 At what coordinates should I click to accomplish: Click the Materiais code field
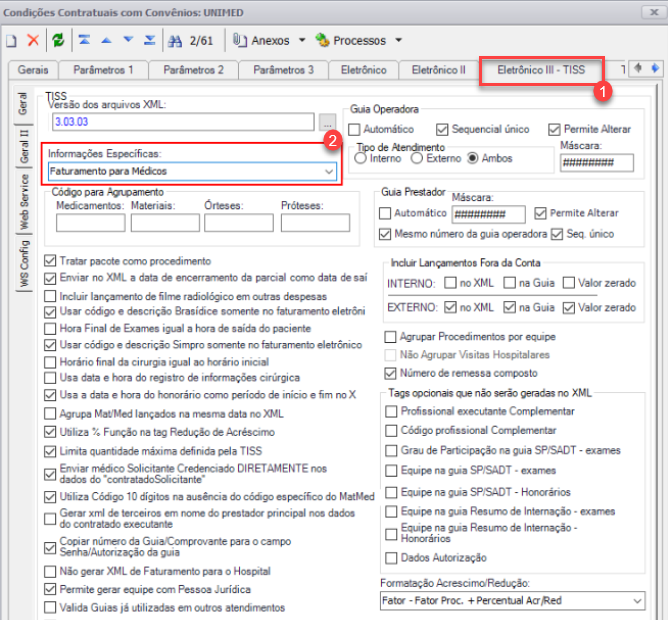tap(165, 223)
